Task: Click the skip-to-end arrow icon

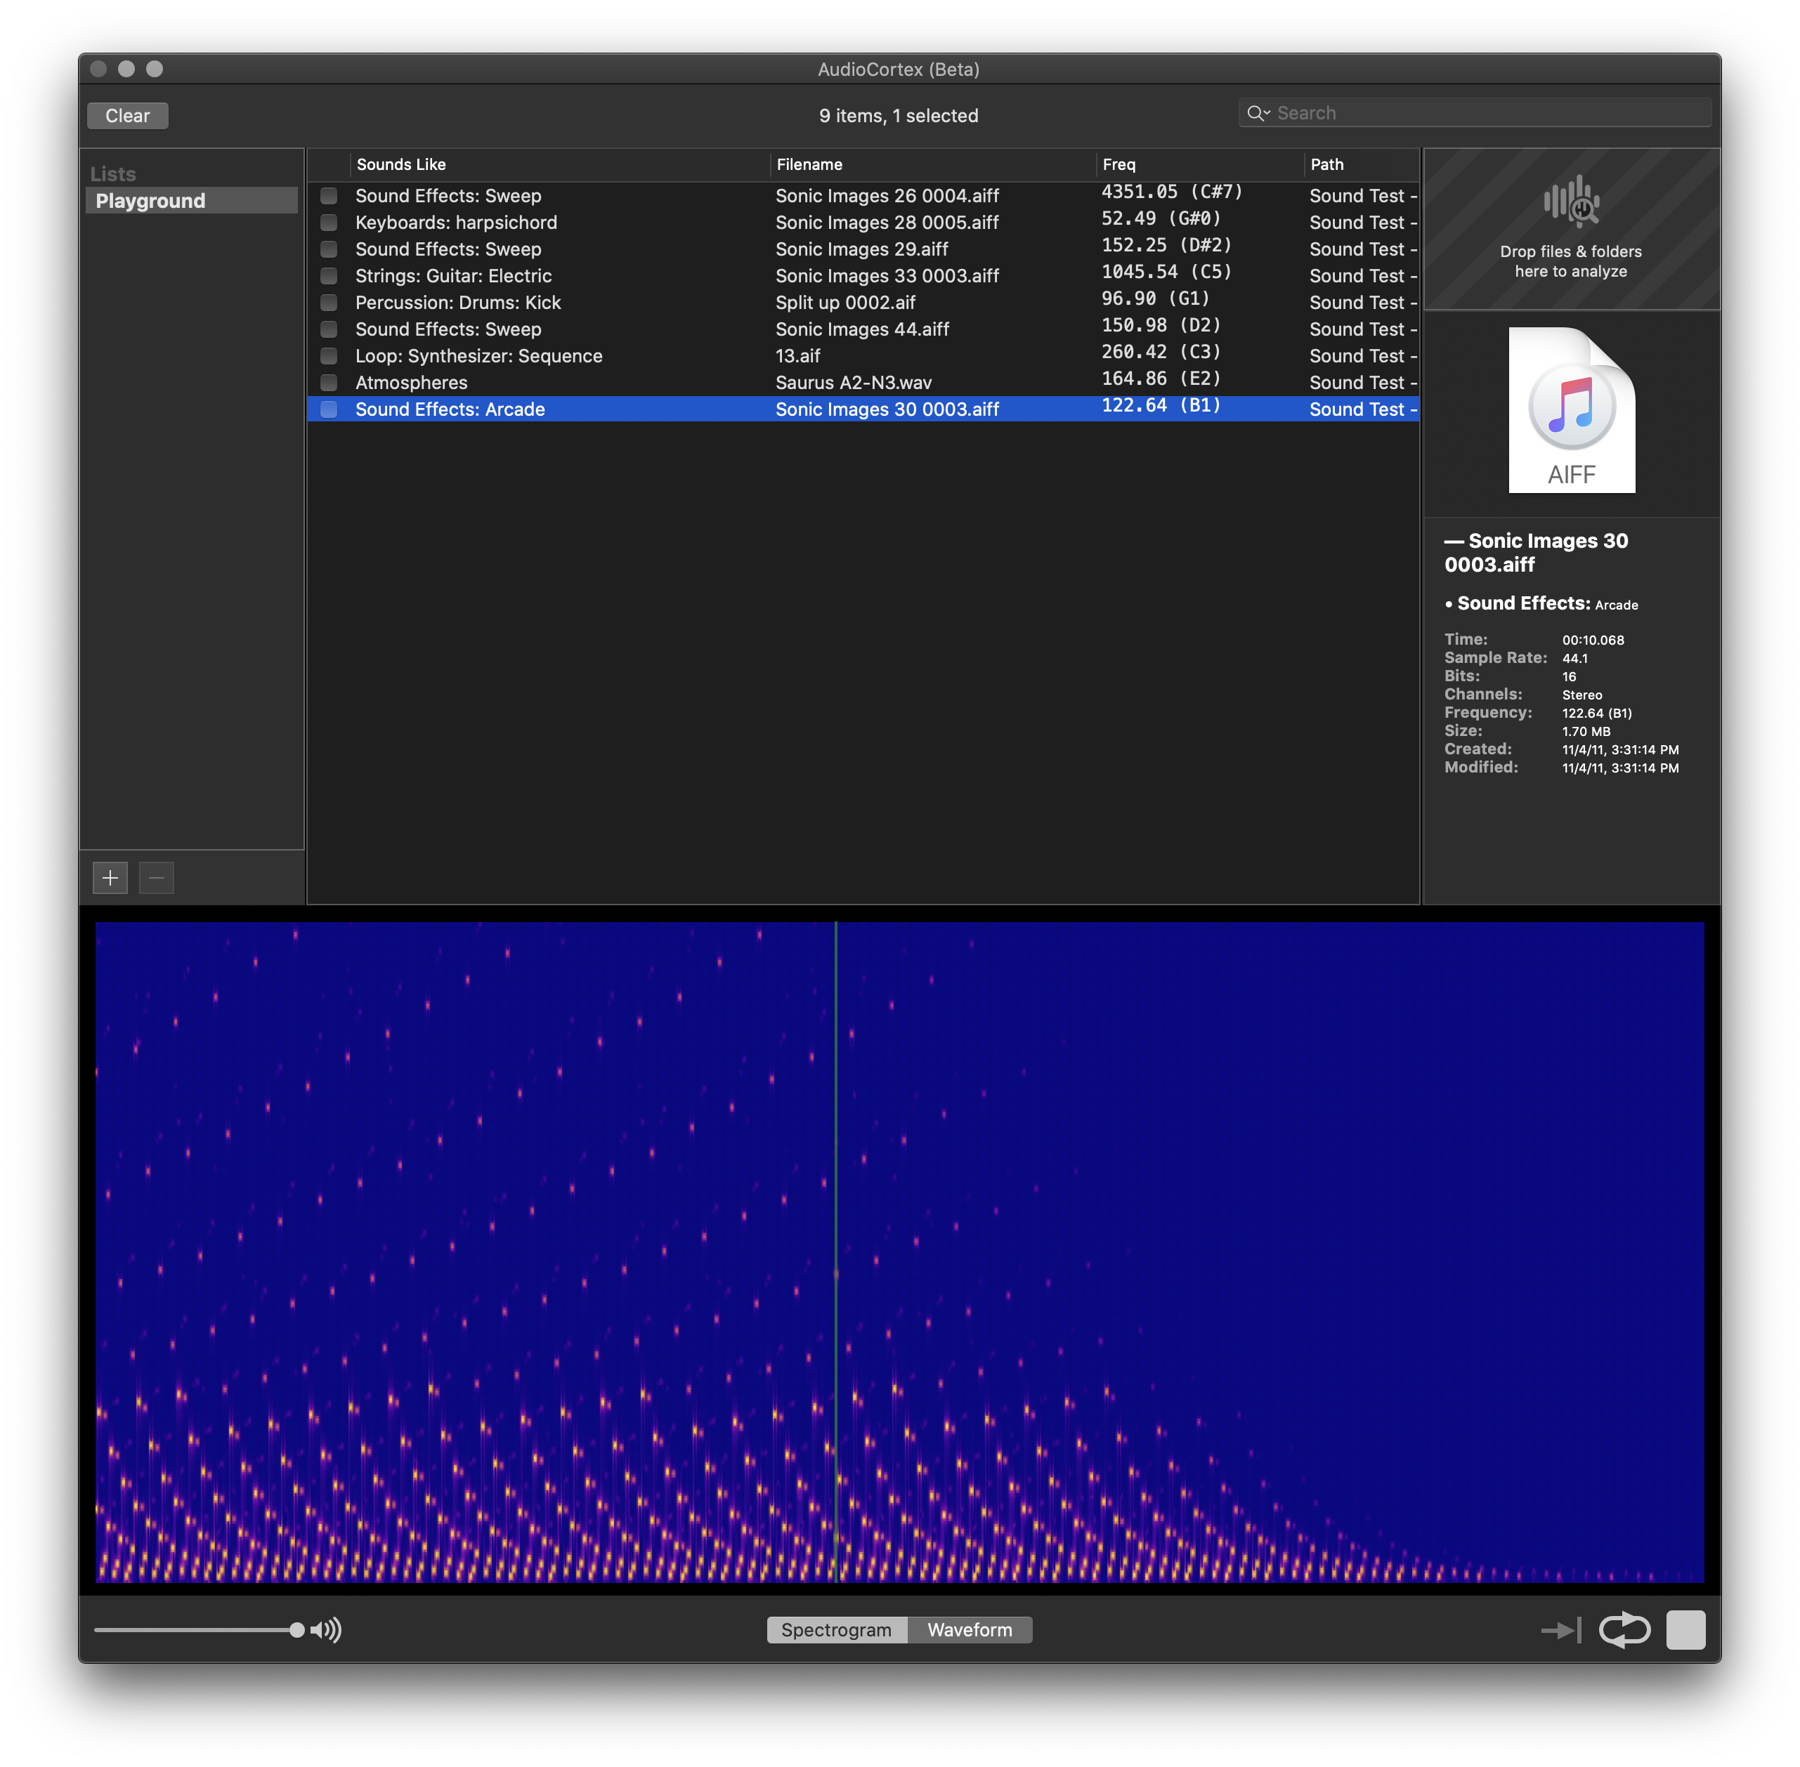Action: [1560, 1630]
